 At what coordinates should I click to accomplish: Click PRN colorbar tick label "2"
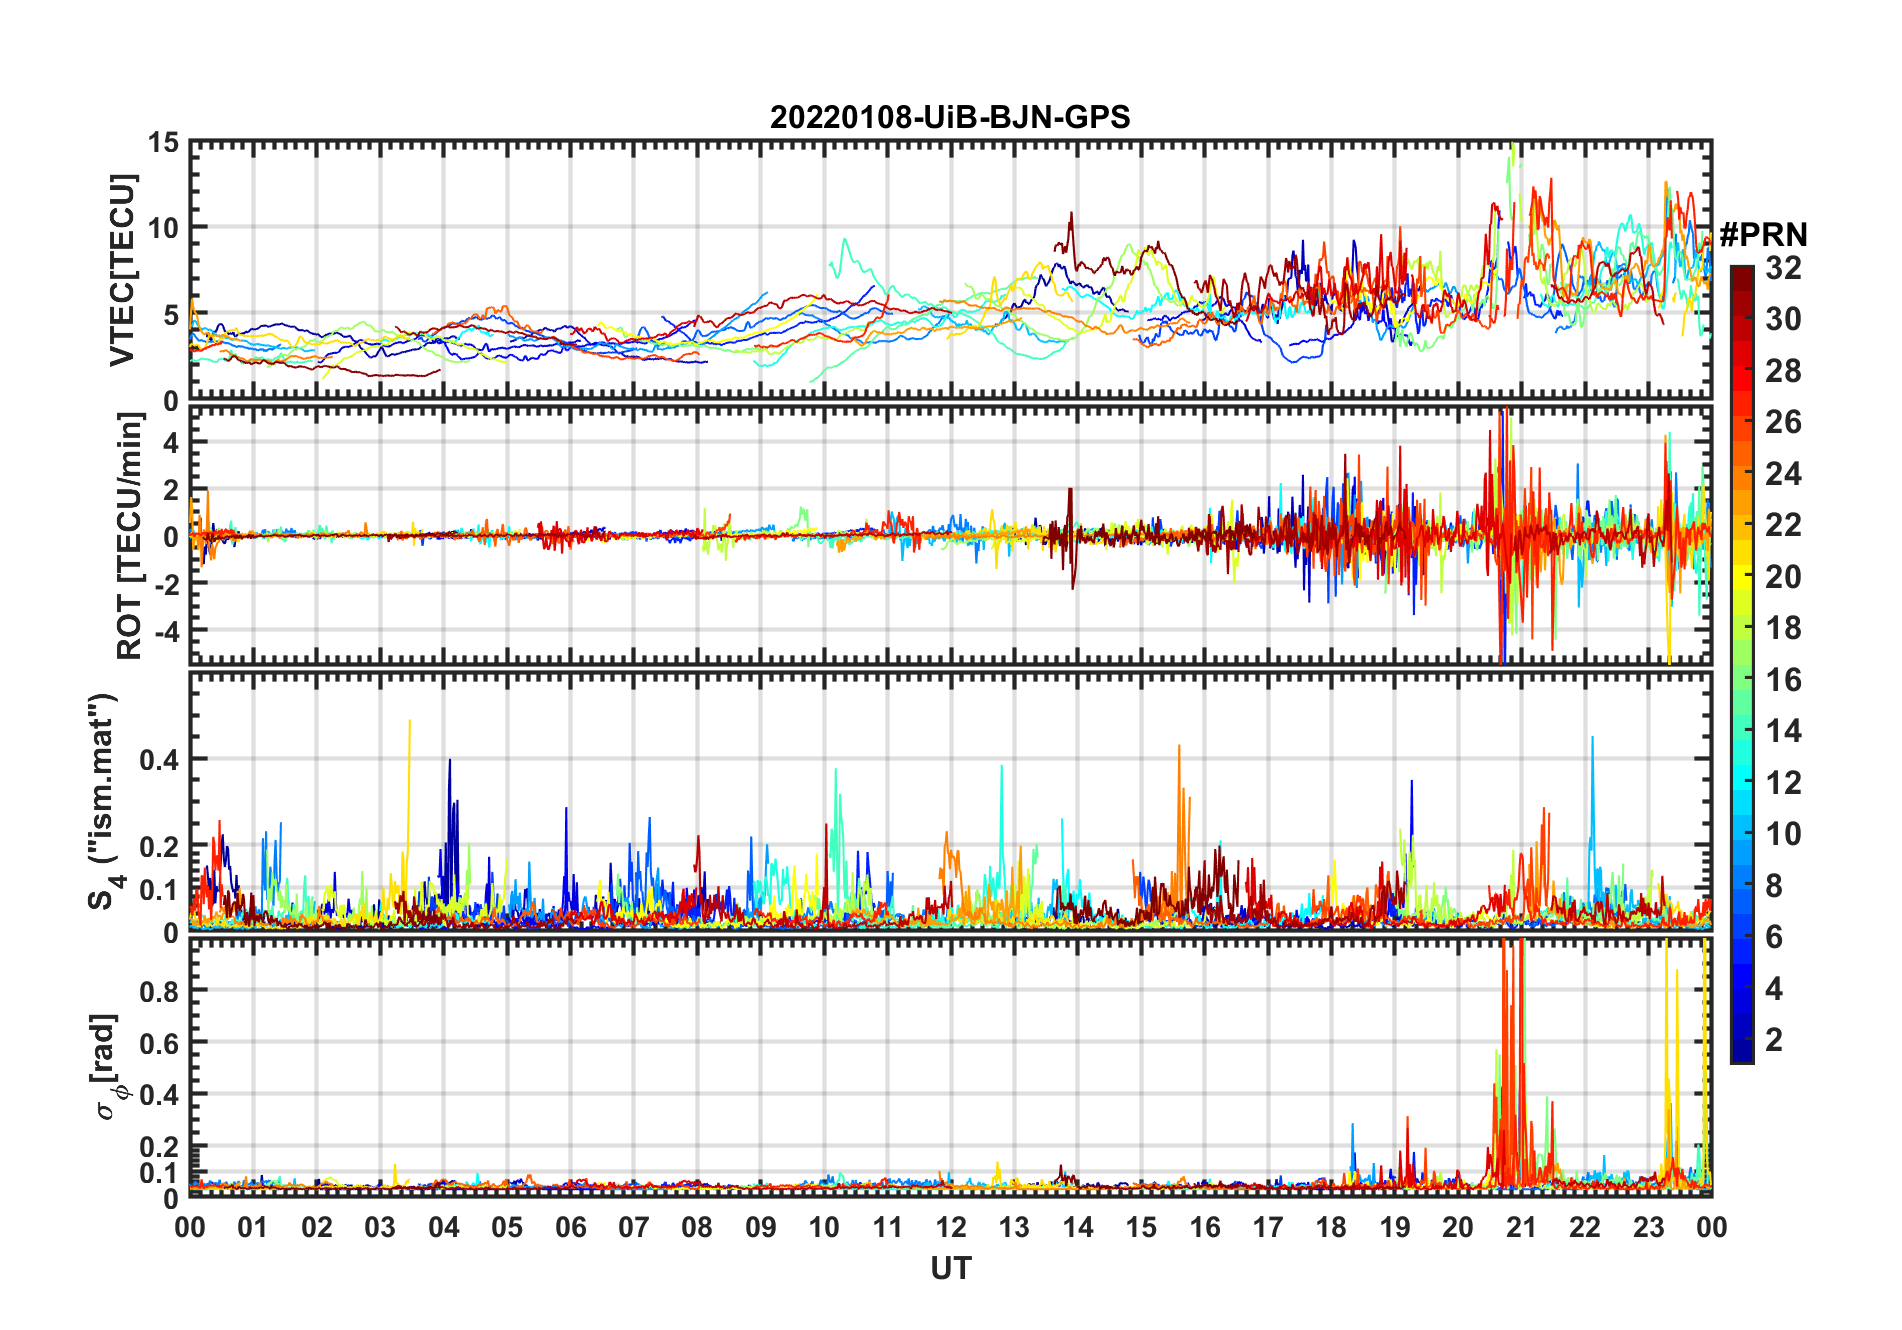point(1774,1040)
